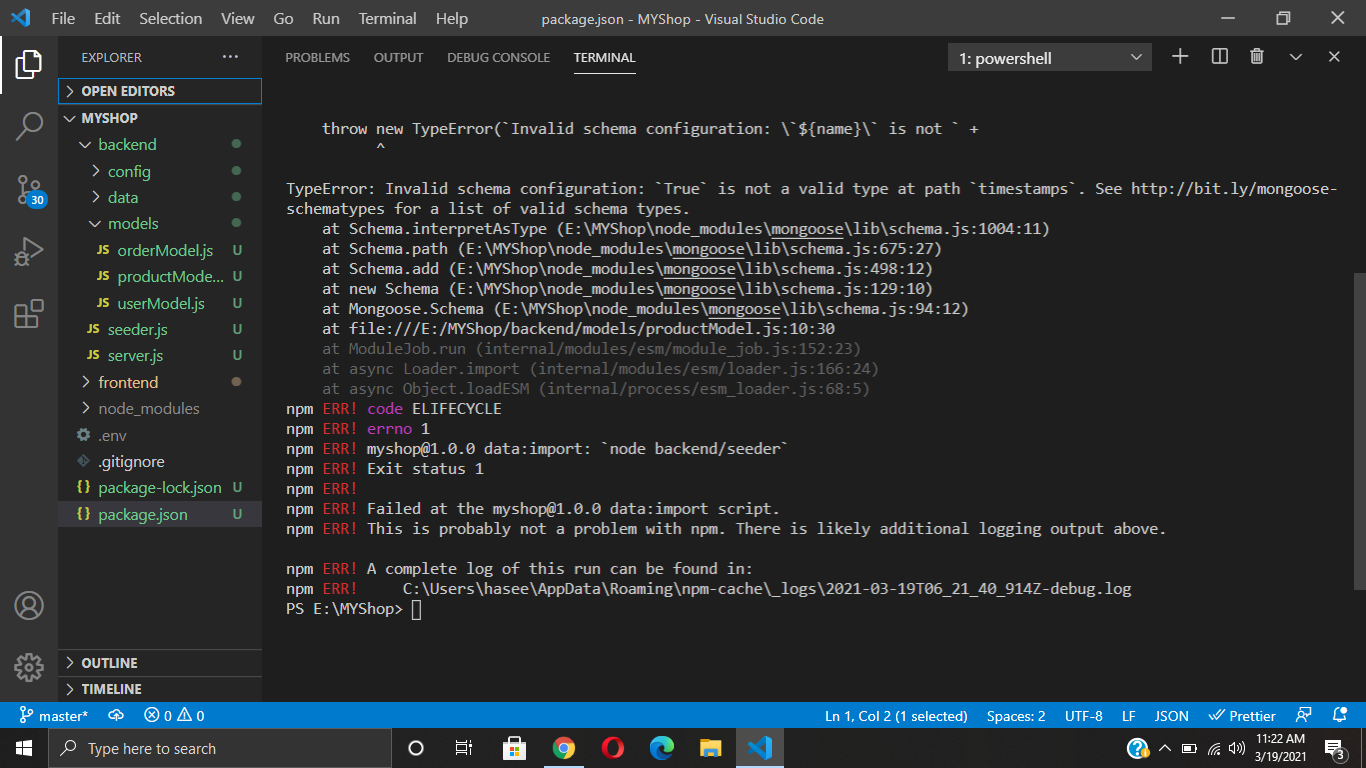Open the Extensions panel
The image size is (1366, 768).
tap(27, 312)
